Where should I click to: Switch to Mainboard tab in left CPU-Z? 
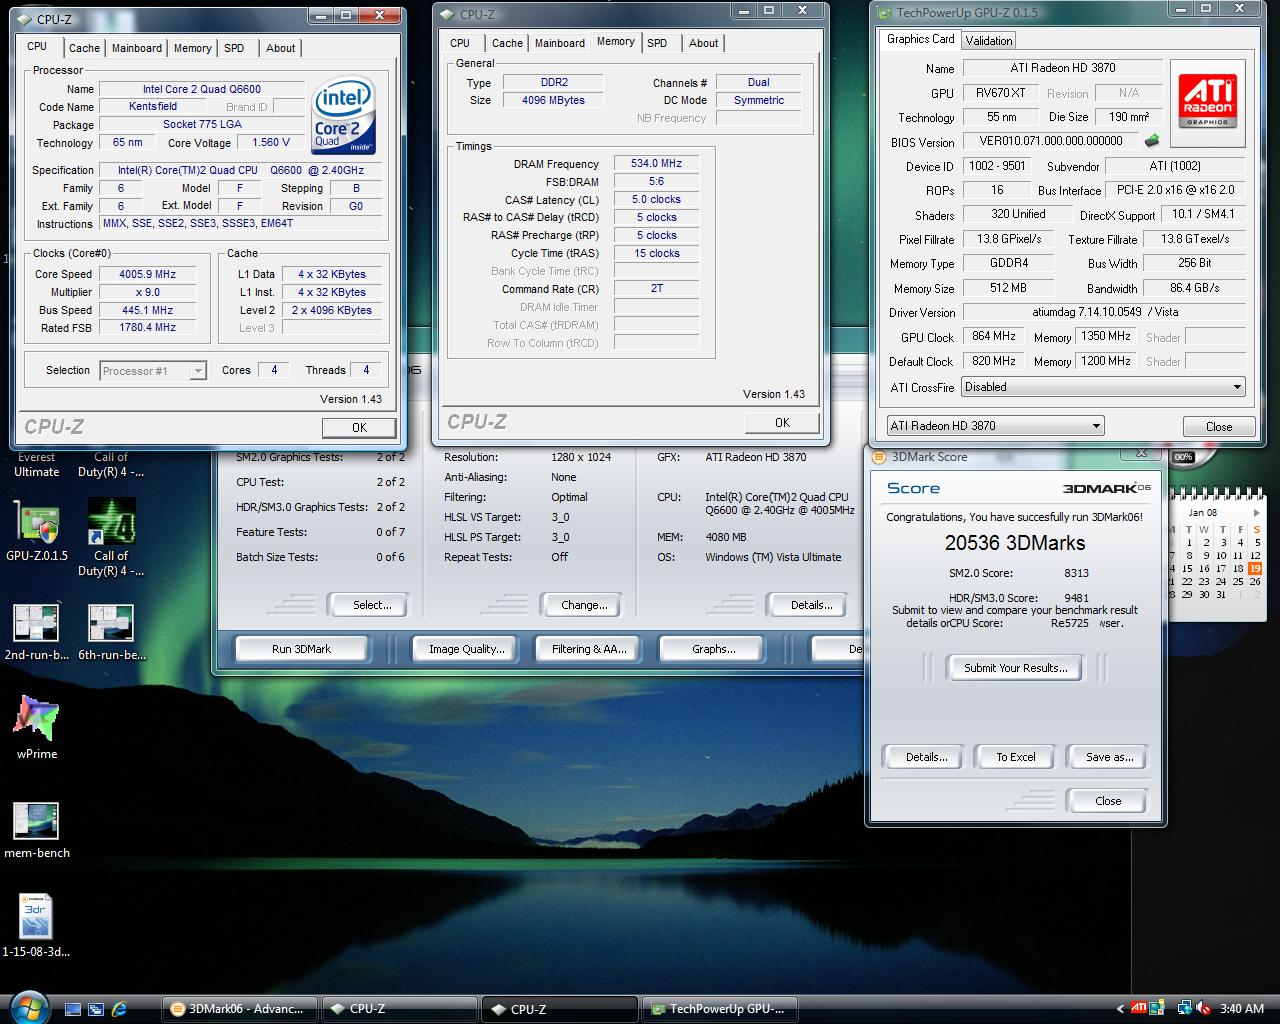tap(137, 48)
